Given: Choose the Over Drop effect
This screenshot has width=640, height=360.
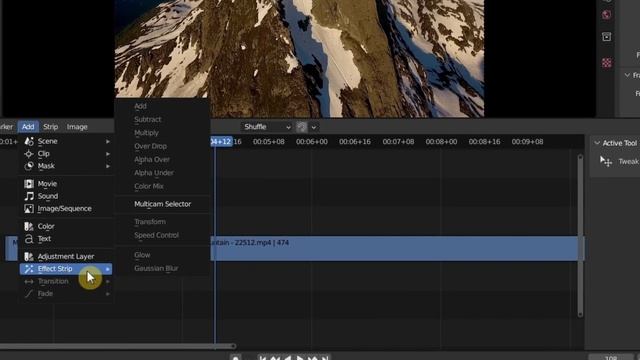Looking at the screenshot, I should pos(163,146).
